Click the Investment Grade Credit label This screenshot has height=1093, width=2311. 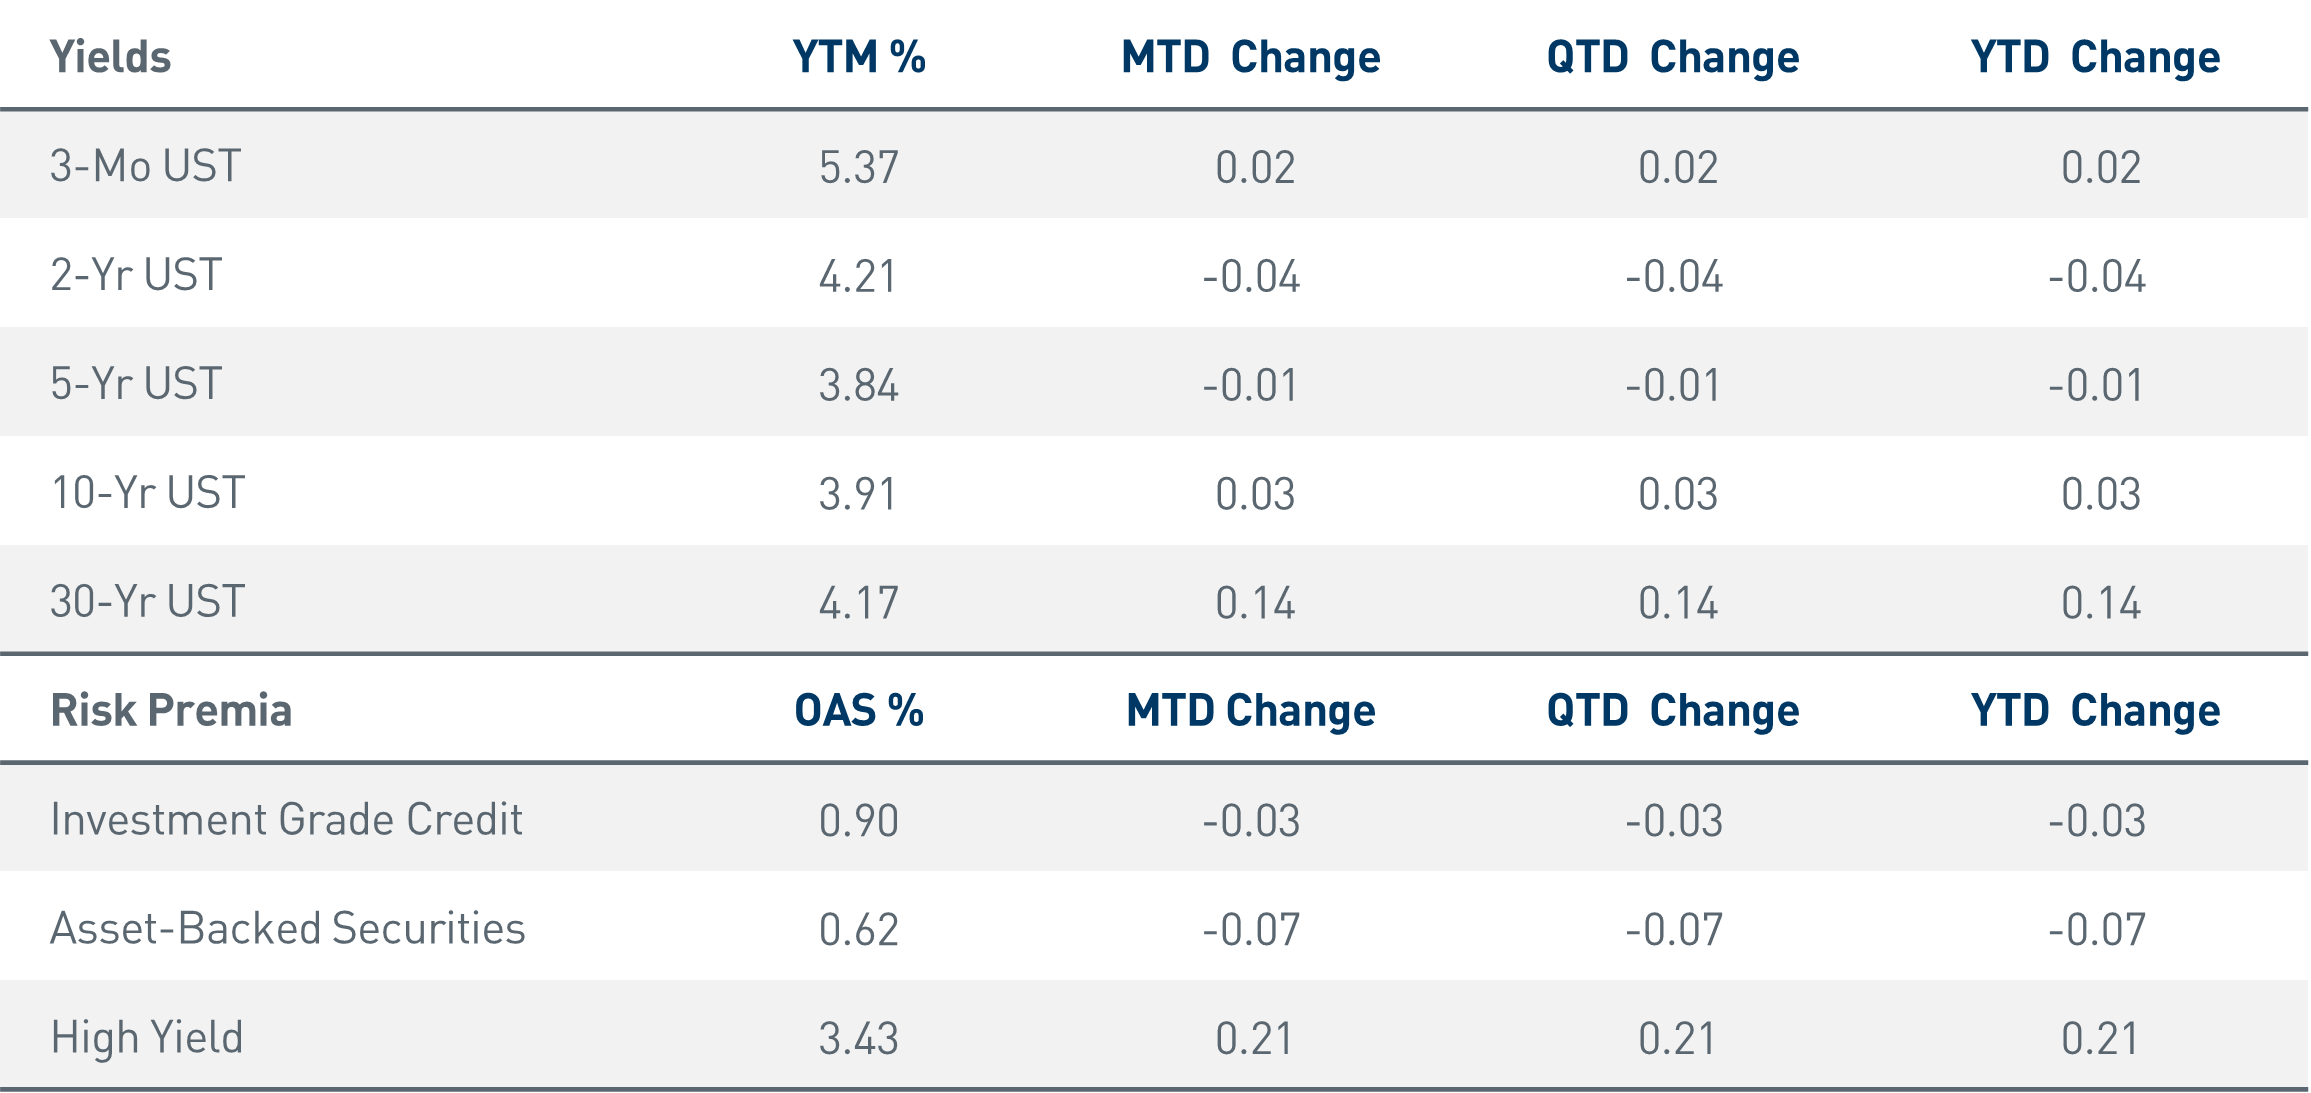click(286, 820)
